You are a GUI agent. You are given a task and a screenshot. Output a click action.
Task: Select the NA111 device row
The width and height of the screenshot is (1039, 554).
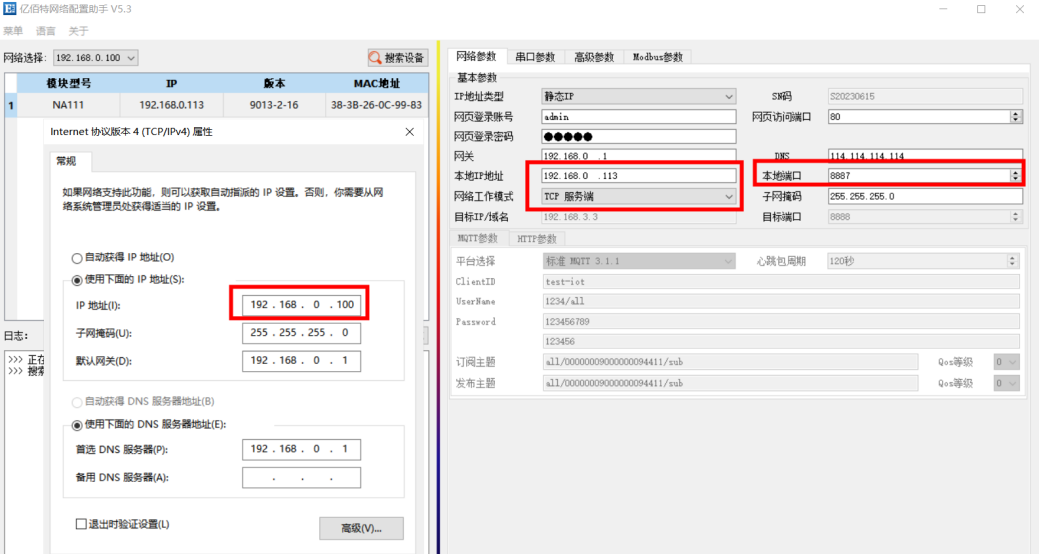click(72, 105)
